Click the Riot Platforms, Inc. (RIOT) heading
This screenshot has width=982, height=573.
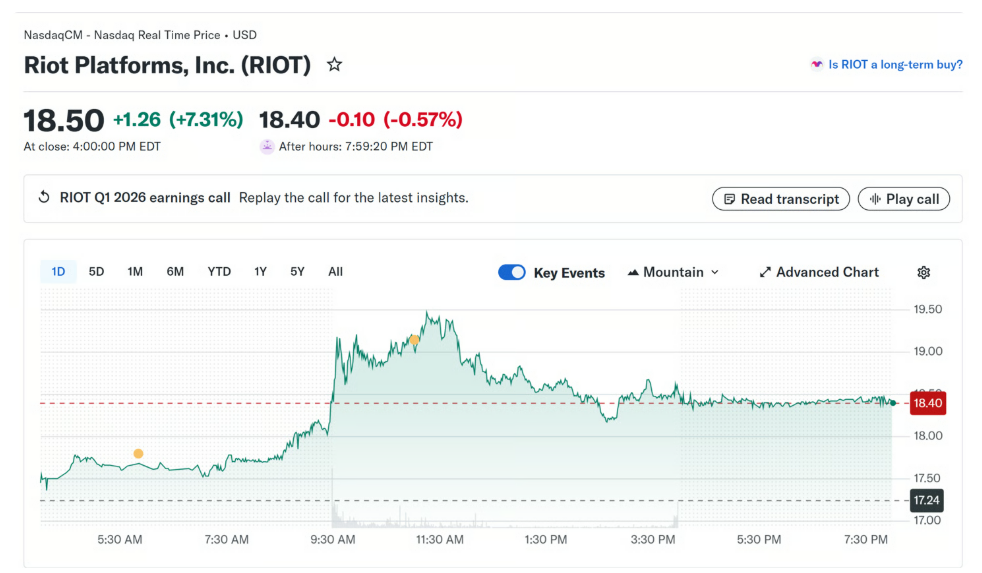tap(167, 65)
